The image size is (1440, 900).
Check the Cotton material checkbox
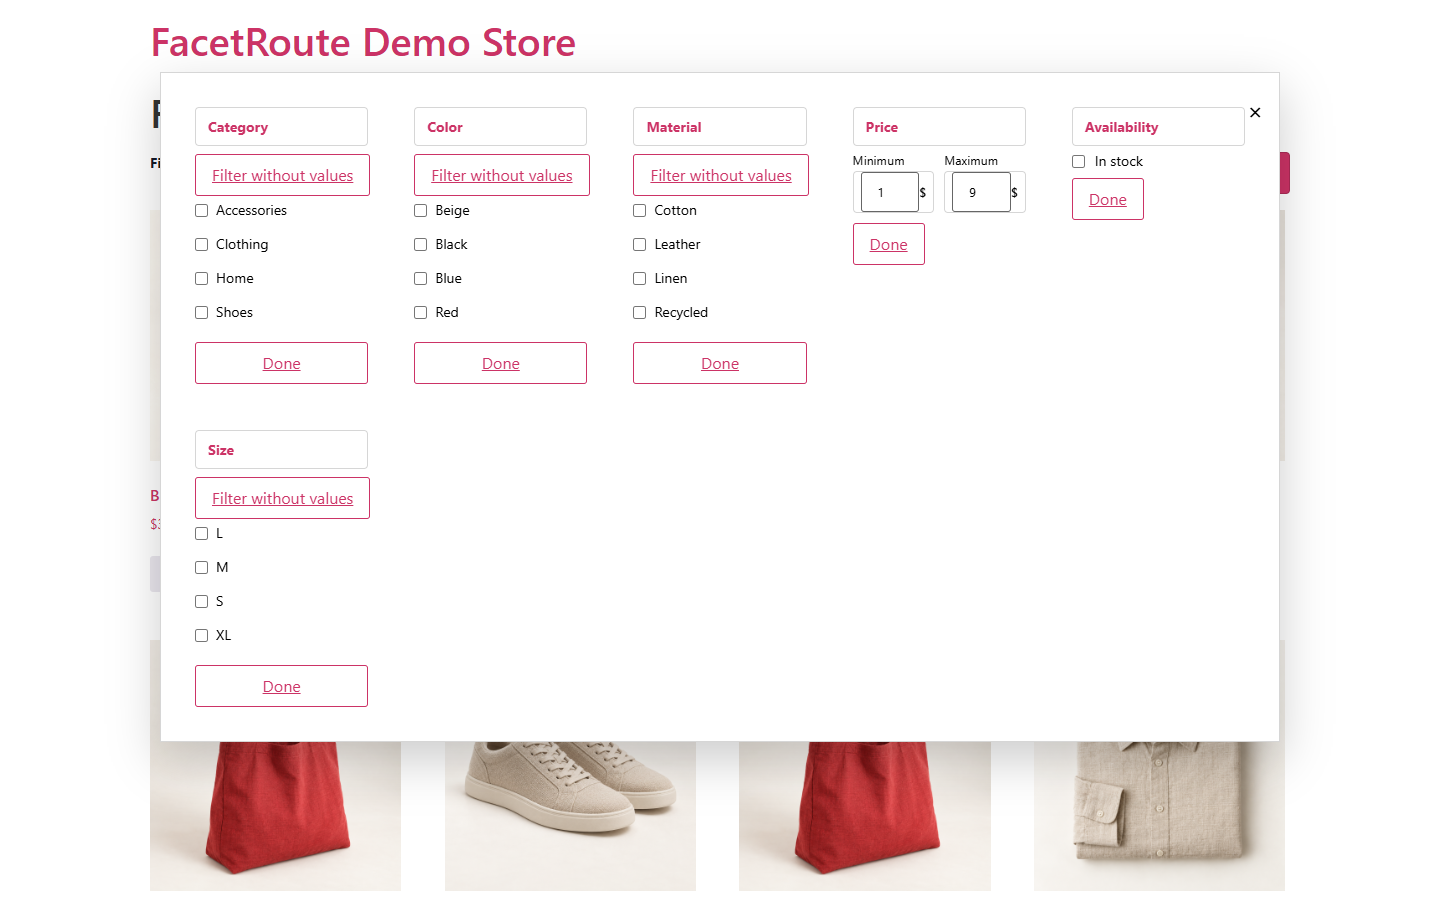639,210
